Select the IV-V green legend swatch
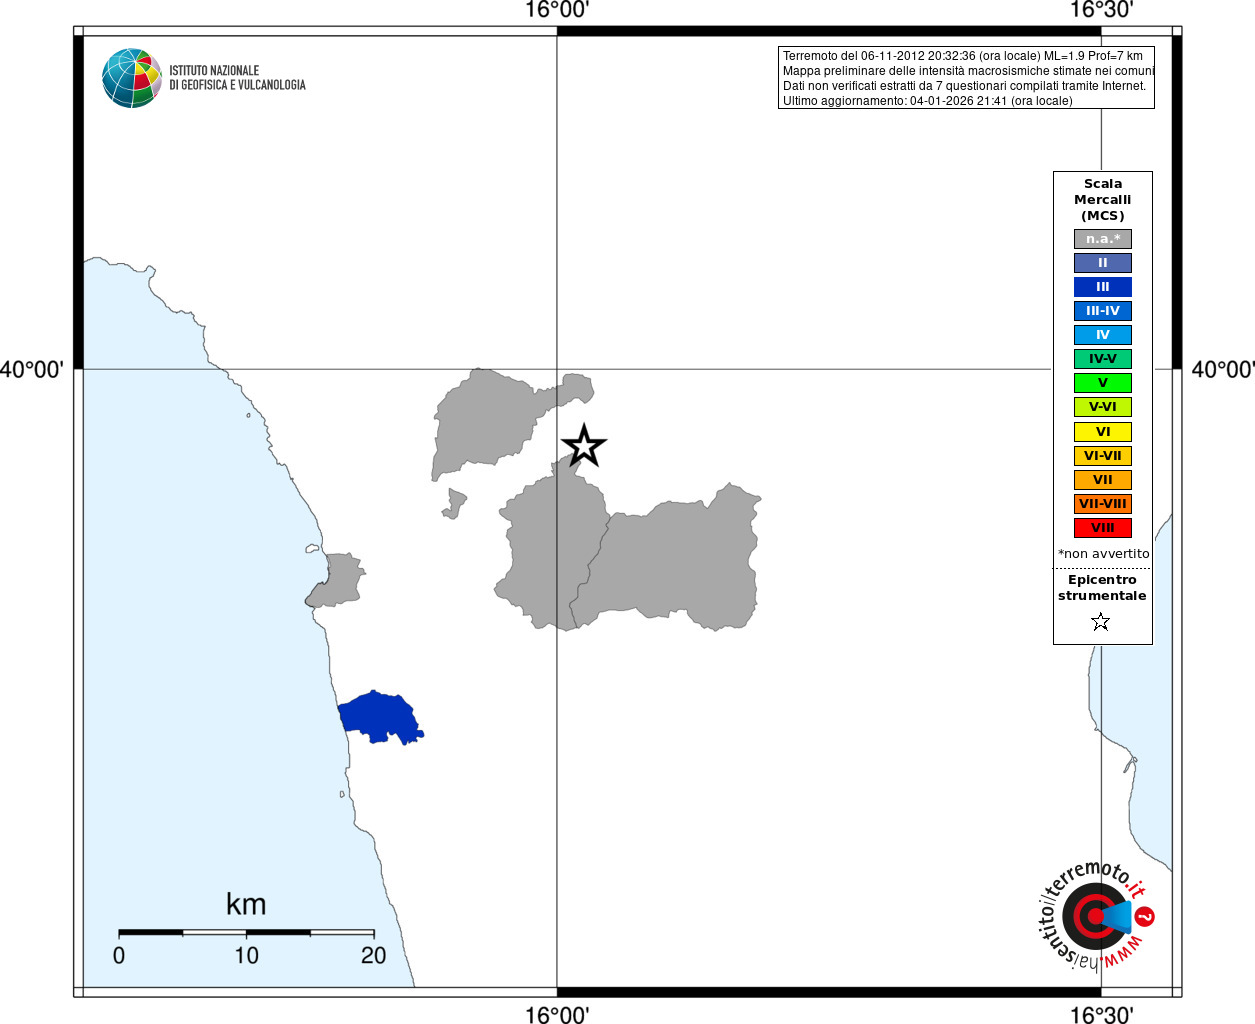 1102,359
